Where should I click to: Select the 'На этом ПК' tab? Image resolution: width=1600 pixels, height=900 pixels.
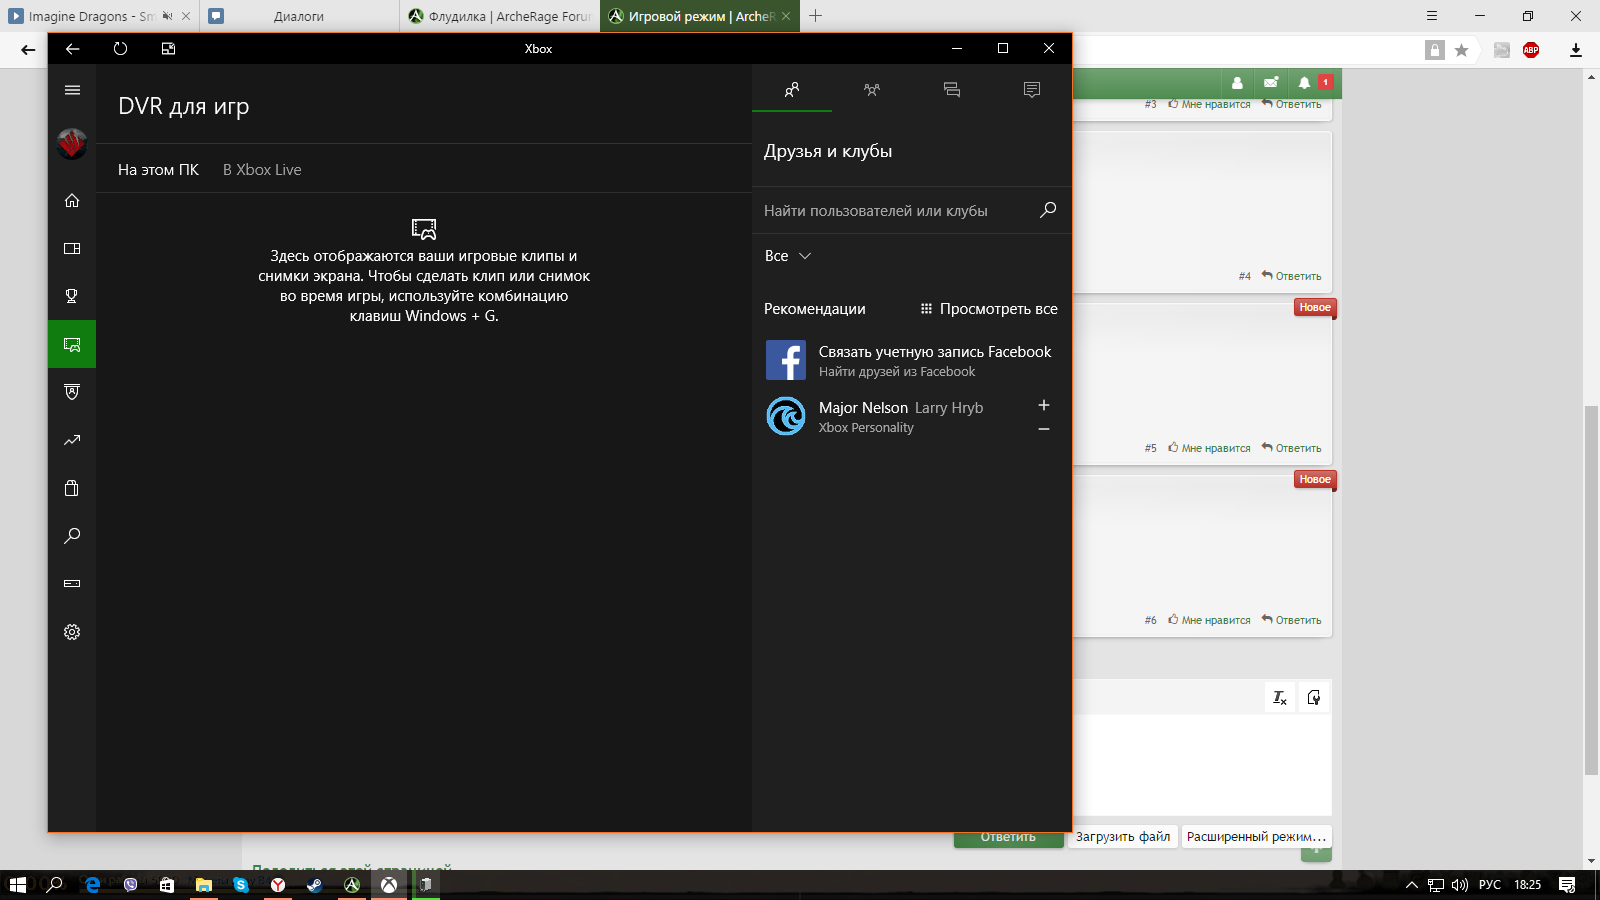(x=158, y=170)
